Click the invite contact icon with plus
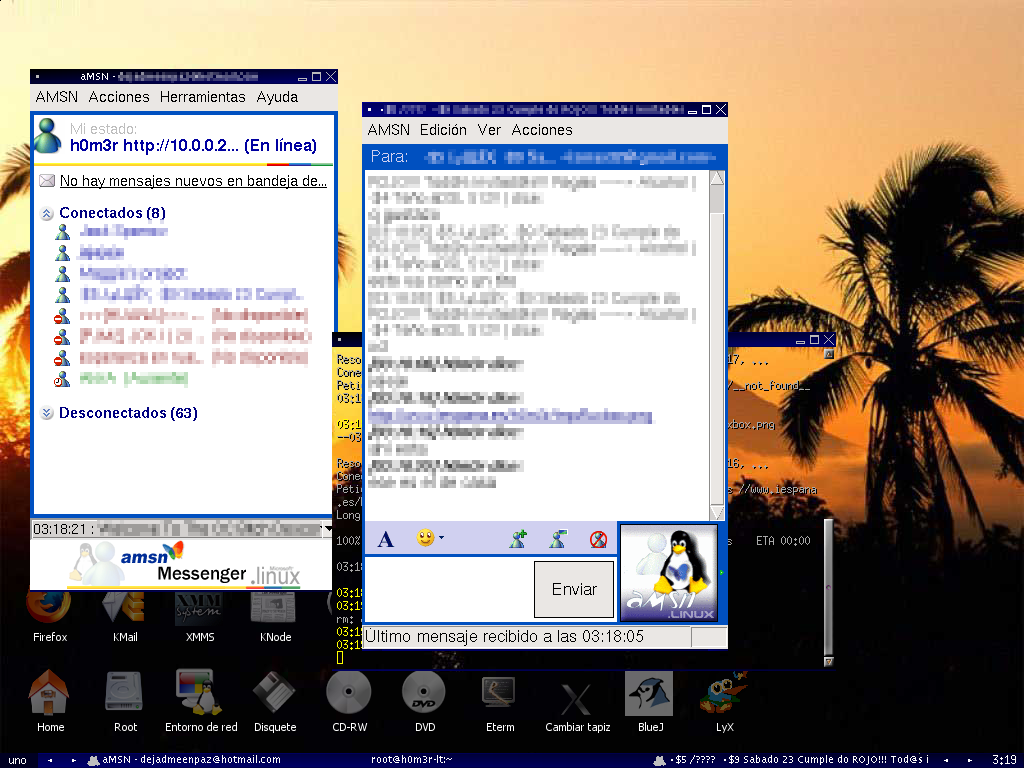Screen dimensions: 1024x768 point(518,539)
